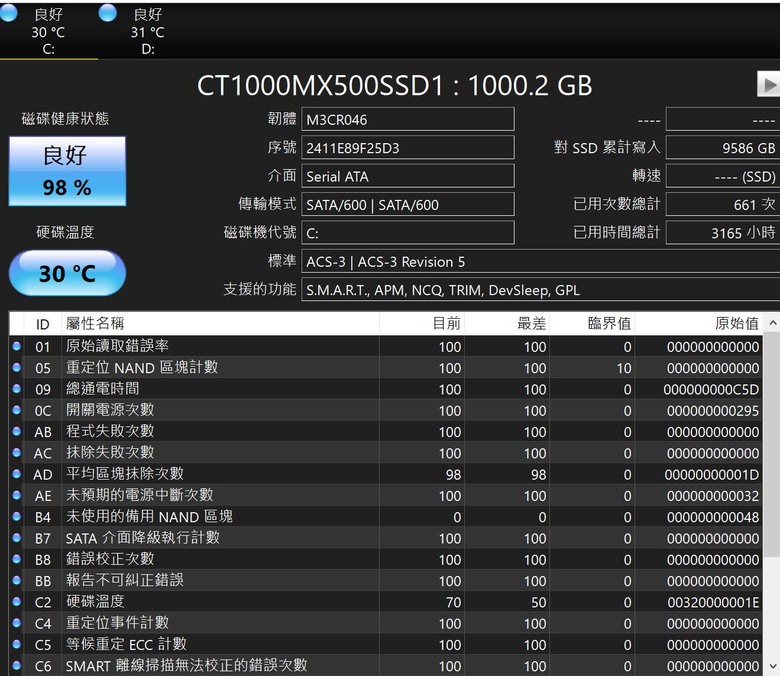This screenshot has width=780, height=676.
Task: Select the SATA 介面降級執行計數 row
Action: pyautogui.click(x=386, y=538)
